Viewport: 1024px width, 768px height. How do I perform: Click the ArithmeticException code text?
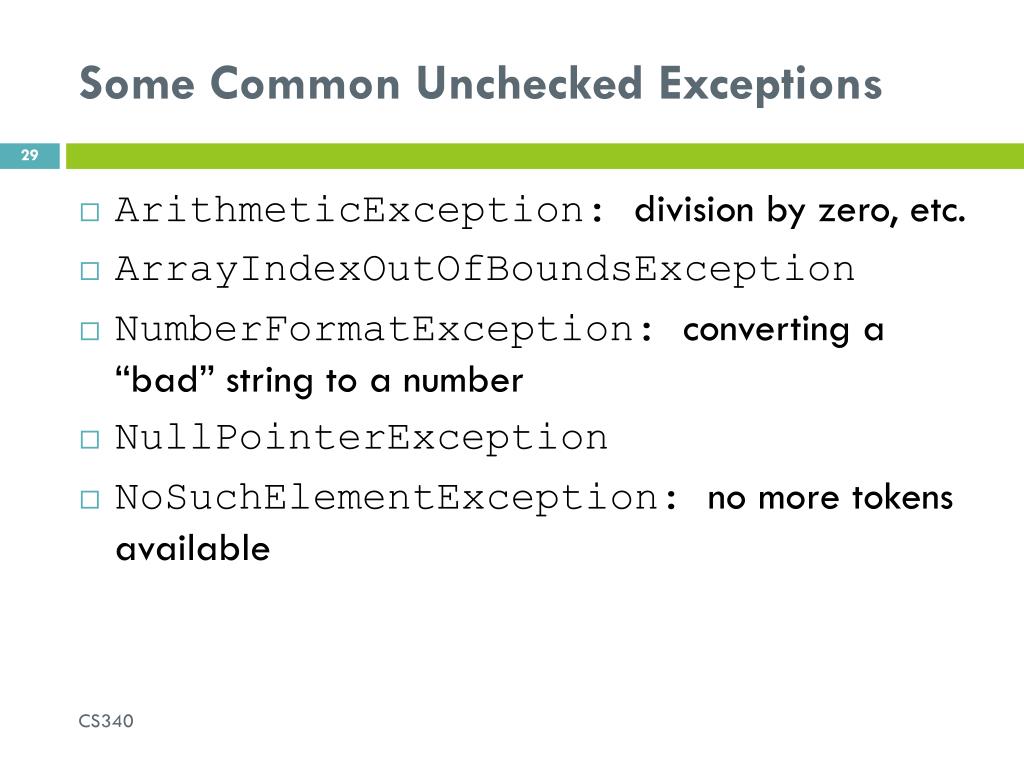[x=360, y=210]
